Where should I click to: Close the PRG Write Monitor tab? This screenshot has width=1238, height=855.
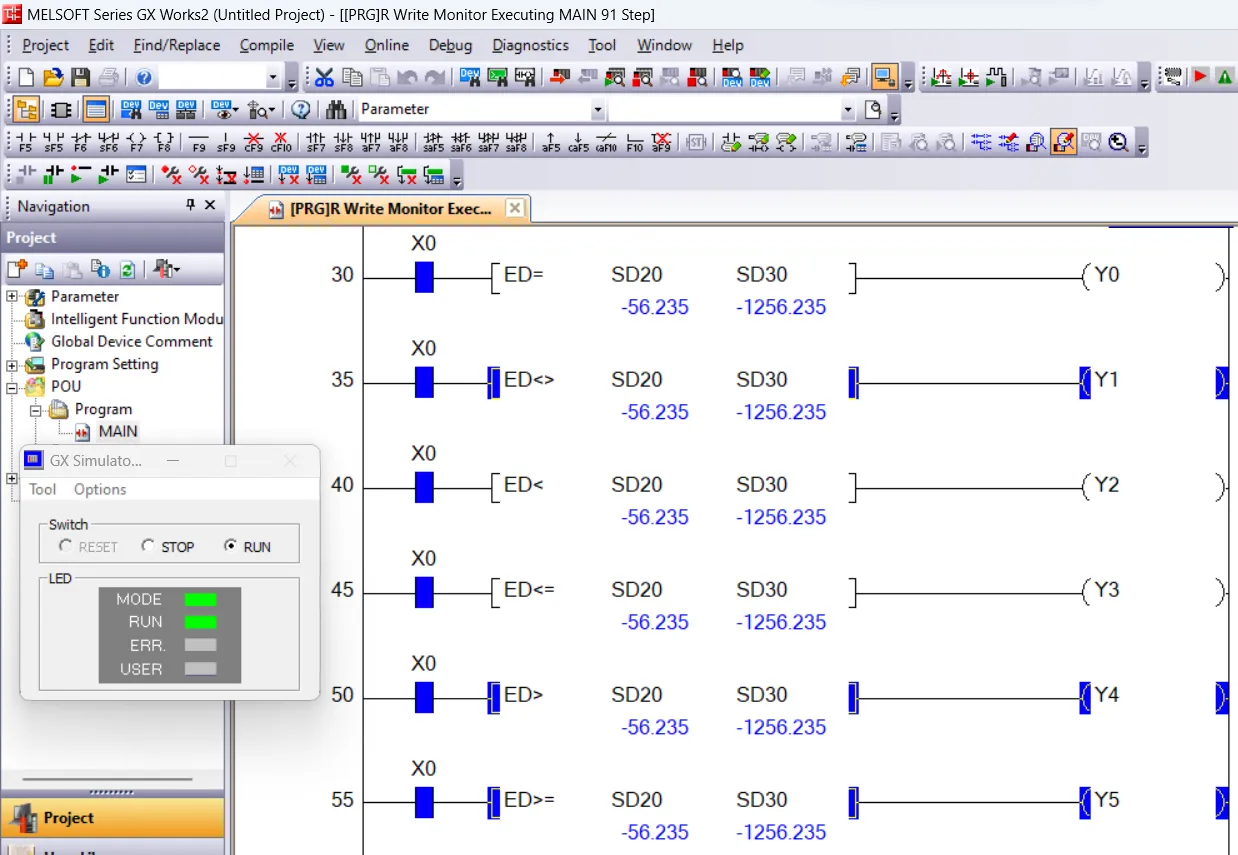pos(514,208)
